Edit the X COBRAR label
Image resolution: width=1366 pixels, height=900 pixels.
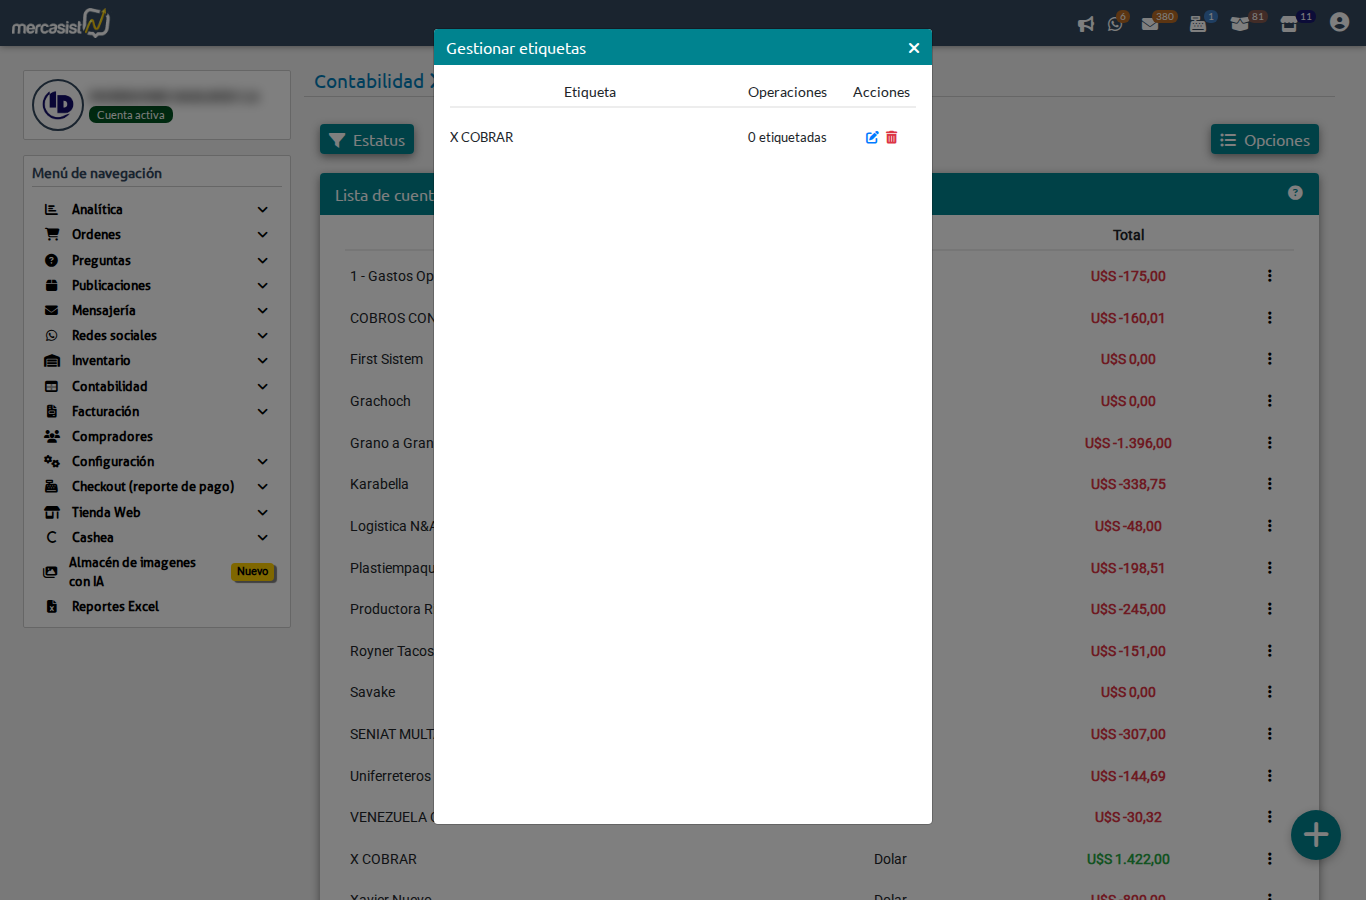click(x=872, y=138)
